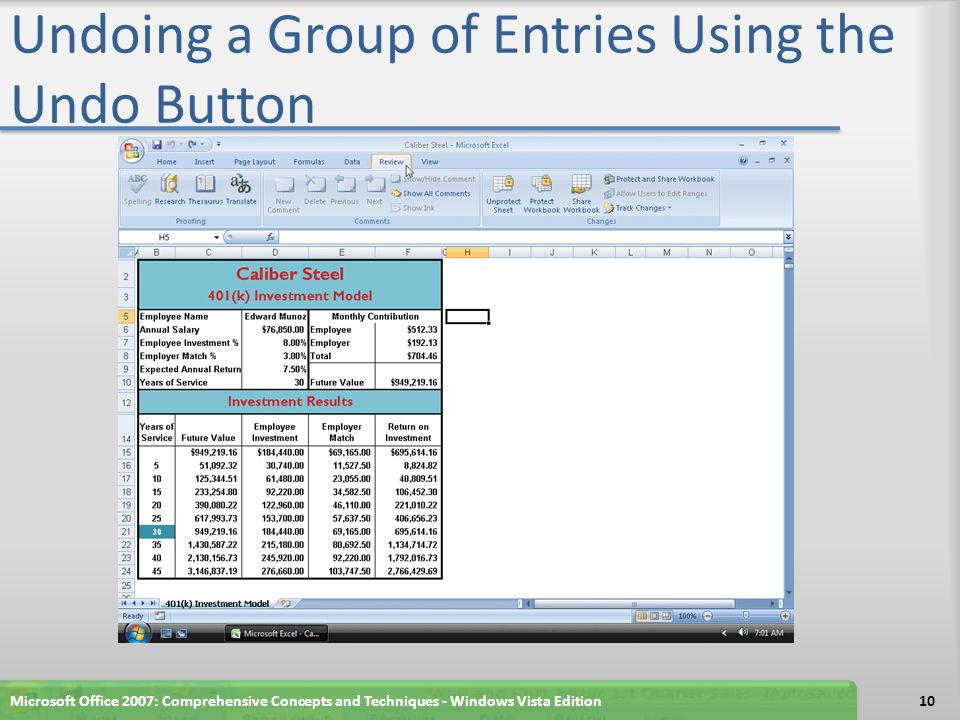This screenshot has width=960, height=720.
Task: Click the Caliber Steel title cell
Action: (x=290, y=274)
